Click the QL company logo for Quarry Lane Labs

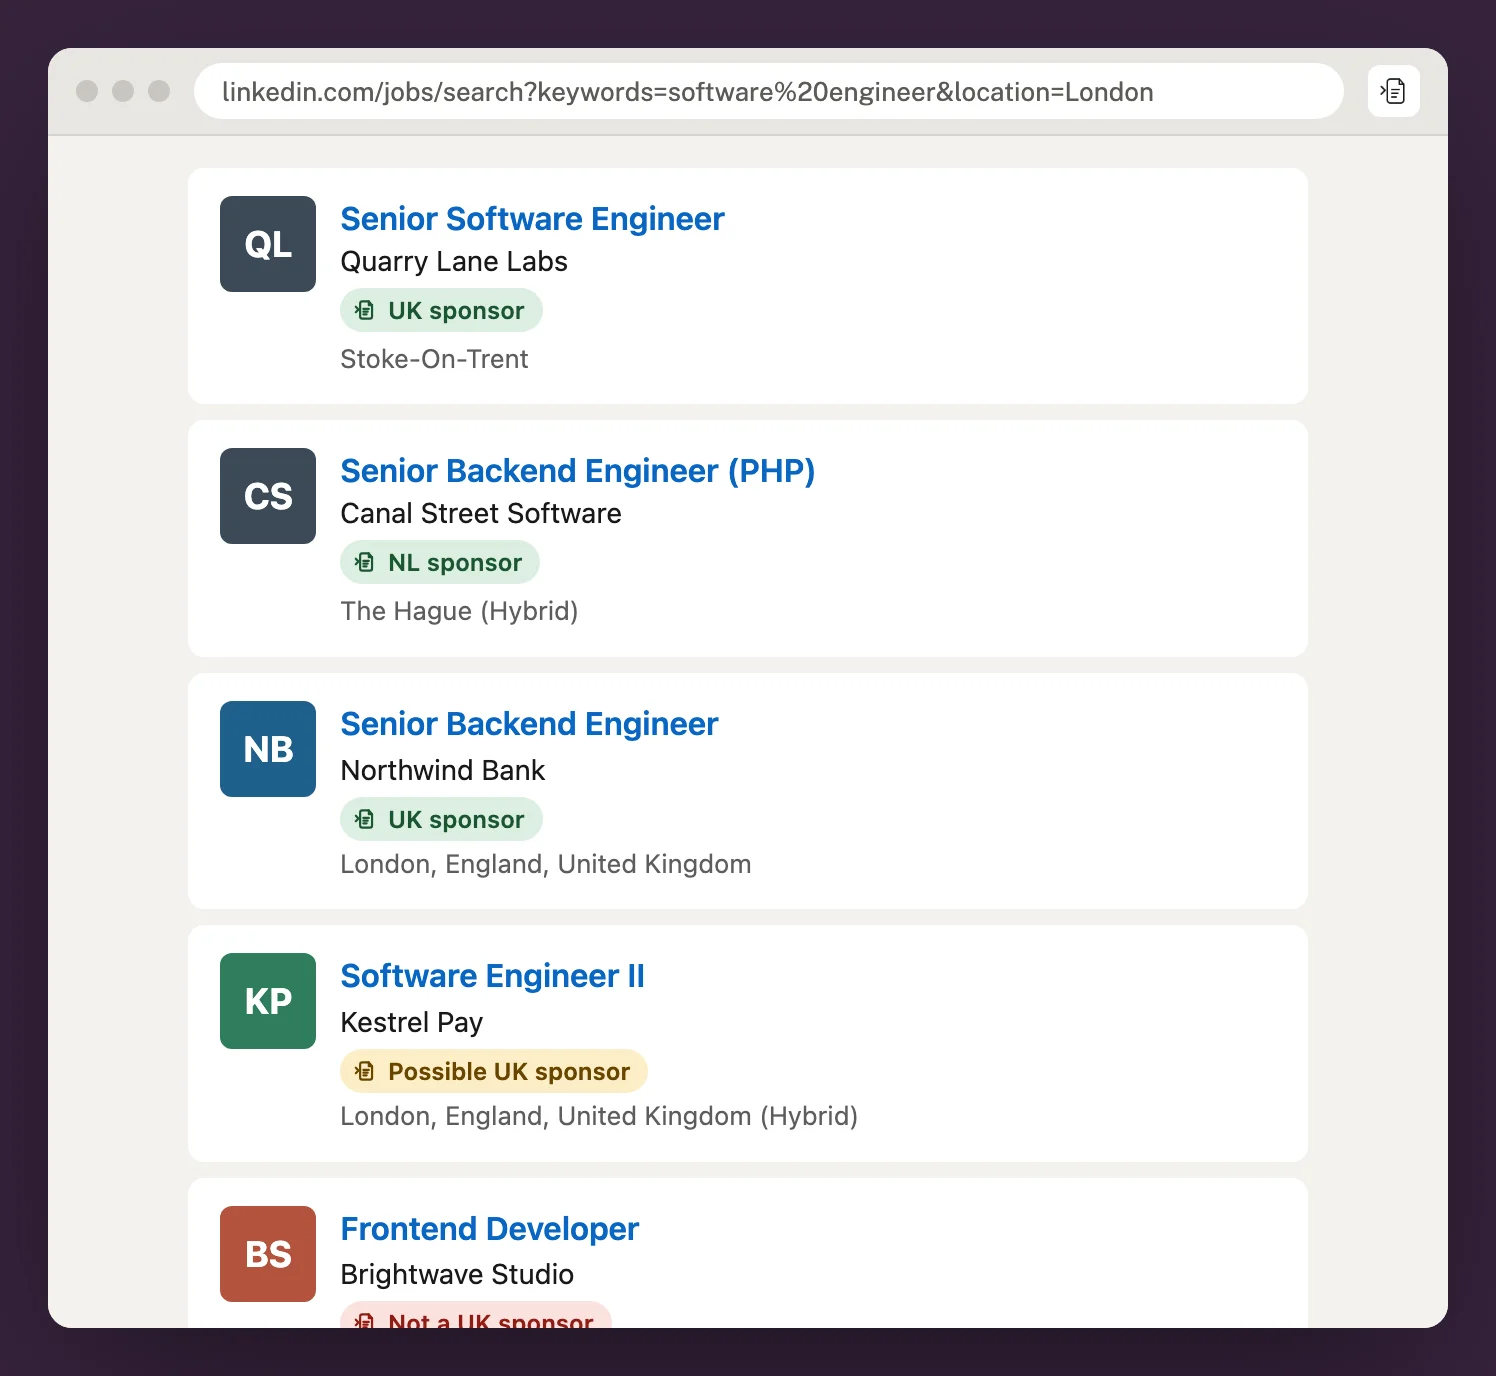268,244
